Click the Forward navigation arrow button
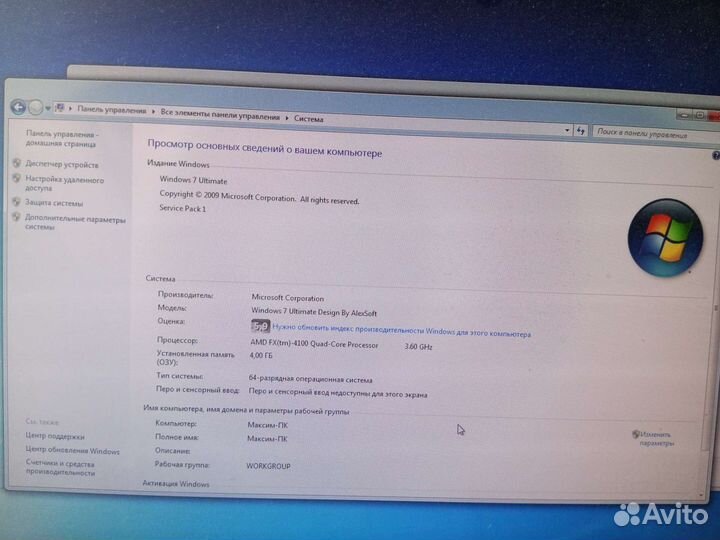 [x=36, y=108]
